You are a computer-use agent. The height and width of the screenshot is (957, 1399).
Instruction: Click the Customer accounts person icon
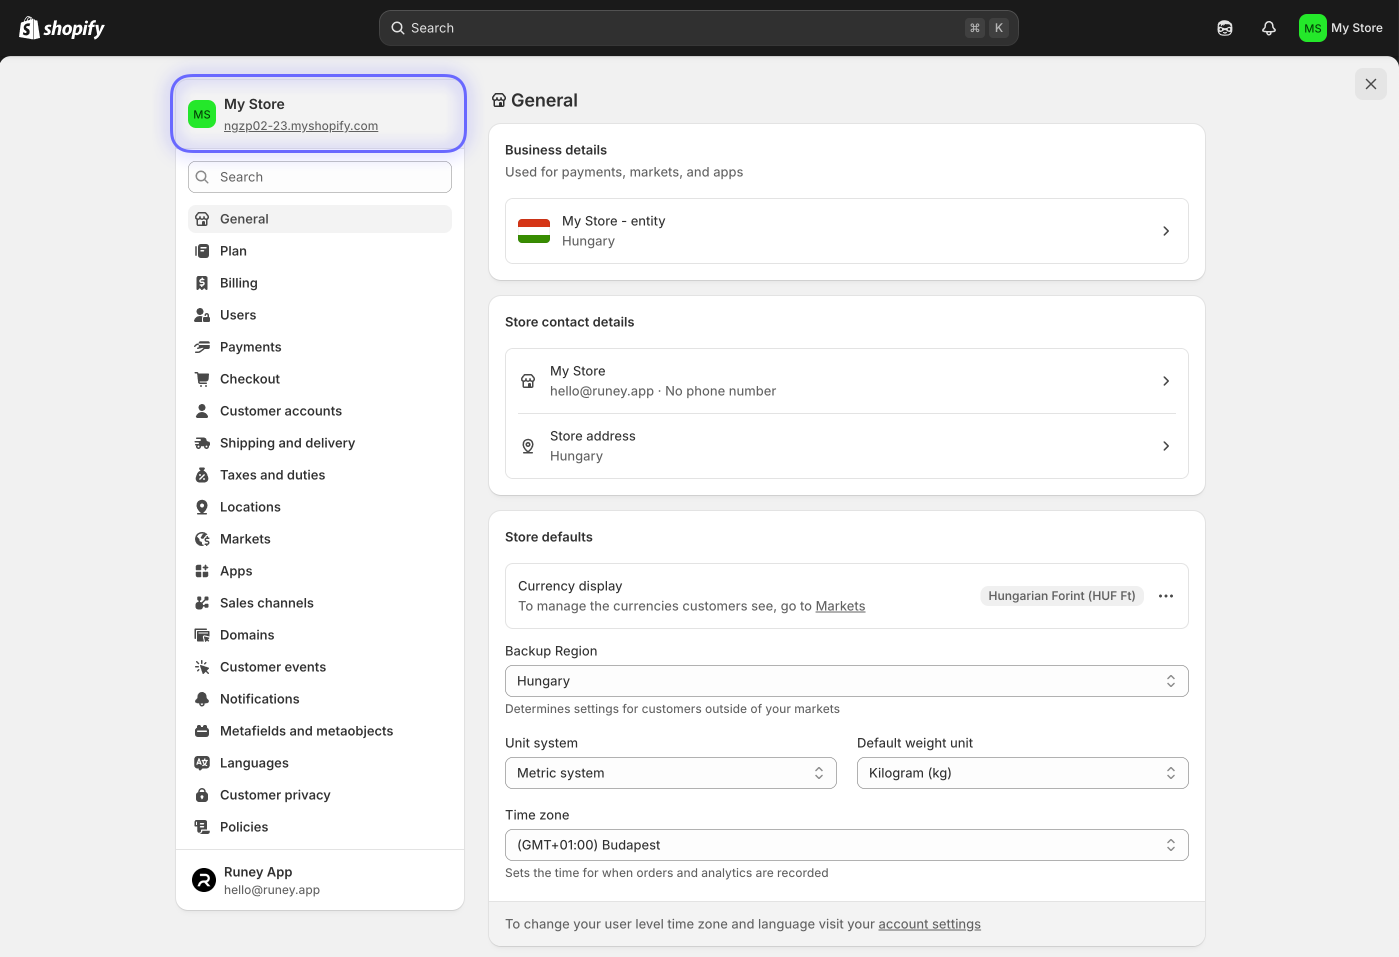202,411
